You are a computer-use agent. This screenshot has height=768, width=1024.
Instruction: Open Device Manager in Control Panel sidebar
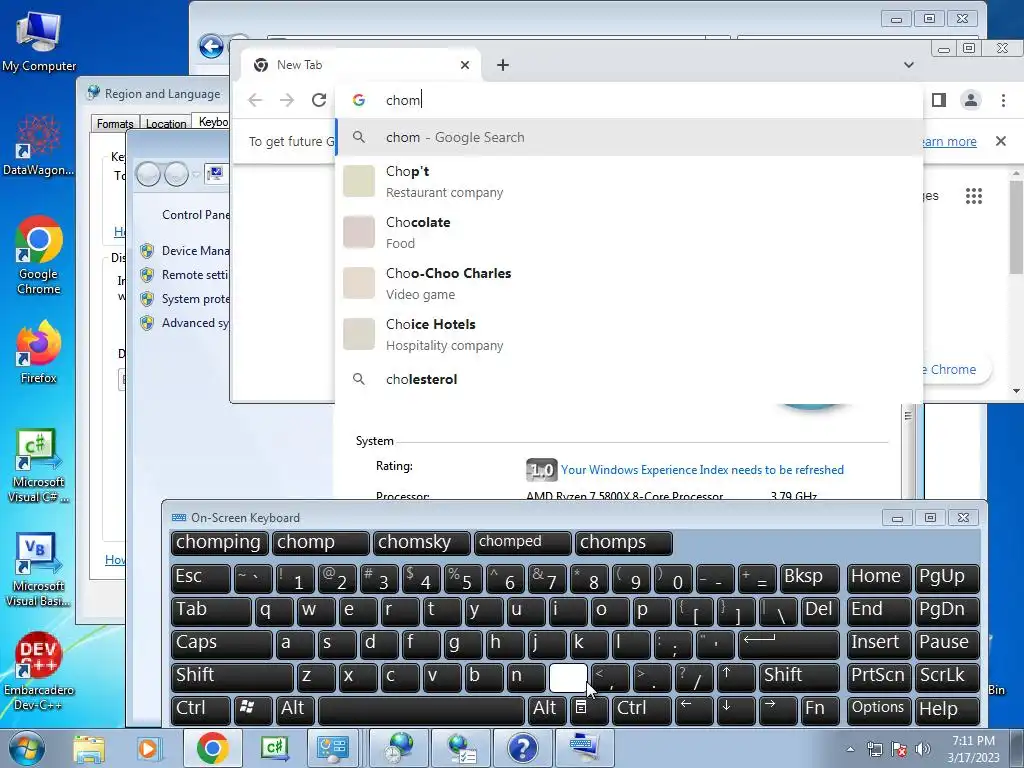click(x=195, y=251)
